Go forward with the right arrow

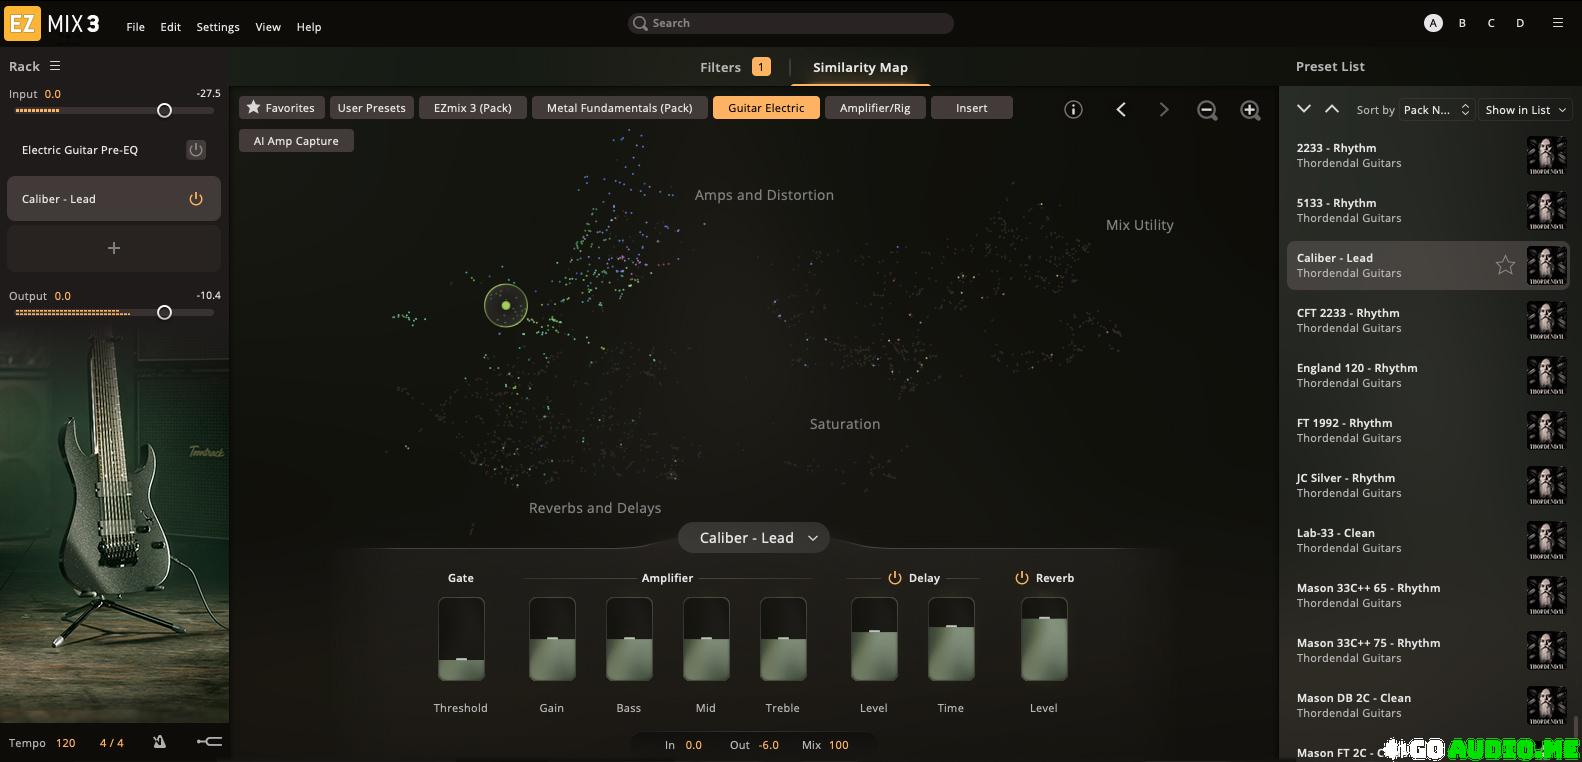pyautogui.click(x=1163, y=110)
